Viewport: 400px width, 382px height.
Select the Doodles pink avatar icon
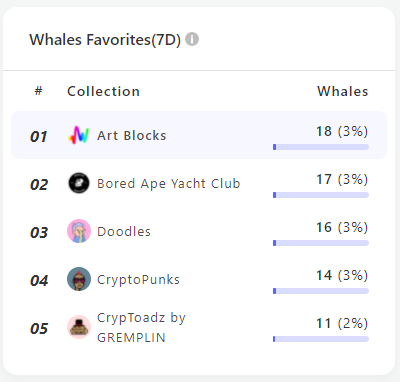pyautogui.click(x=79, y=231)
